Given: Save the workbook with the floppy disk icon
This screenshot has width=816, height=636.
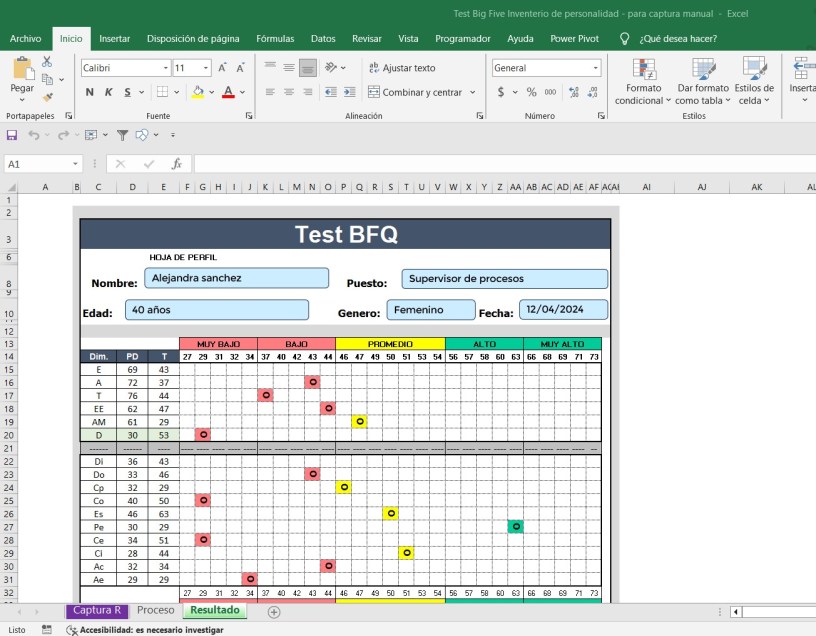Looking at the screenshot, I should 12,134.
